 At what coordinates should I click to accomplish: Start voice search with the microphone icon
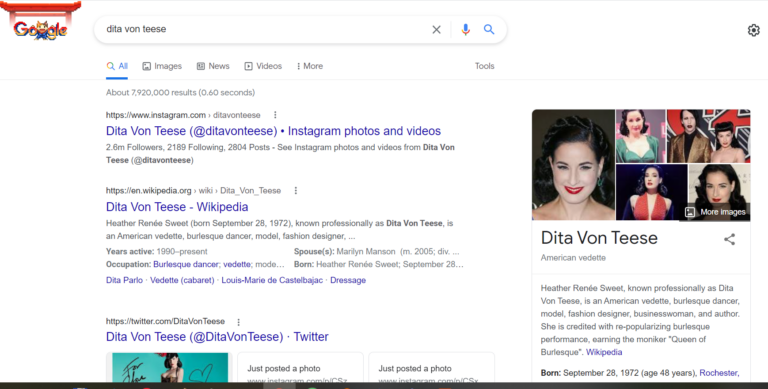[x=465, y=30]
